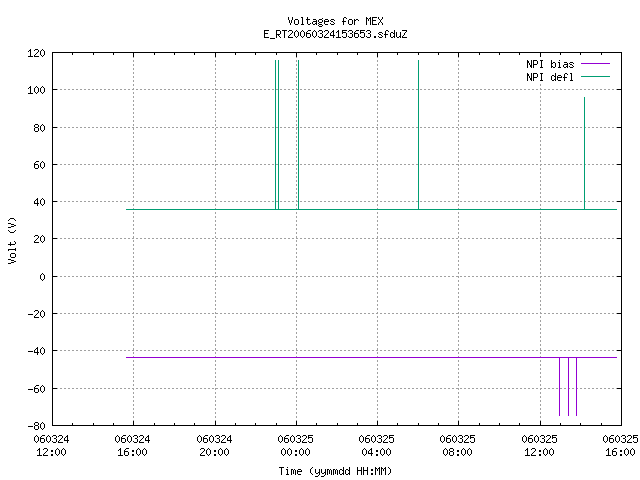Select the filename E_RT20060324153653.sfduZ subtitle
Image resolution: width=640 pixels, height=480 pixels.
pyautogui.click(x=335, y=34)
